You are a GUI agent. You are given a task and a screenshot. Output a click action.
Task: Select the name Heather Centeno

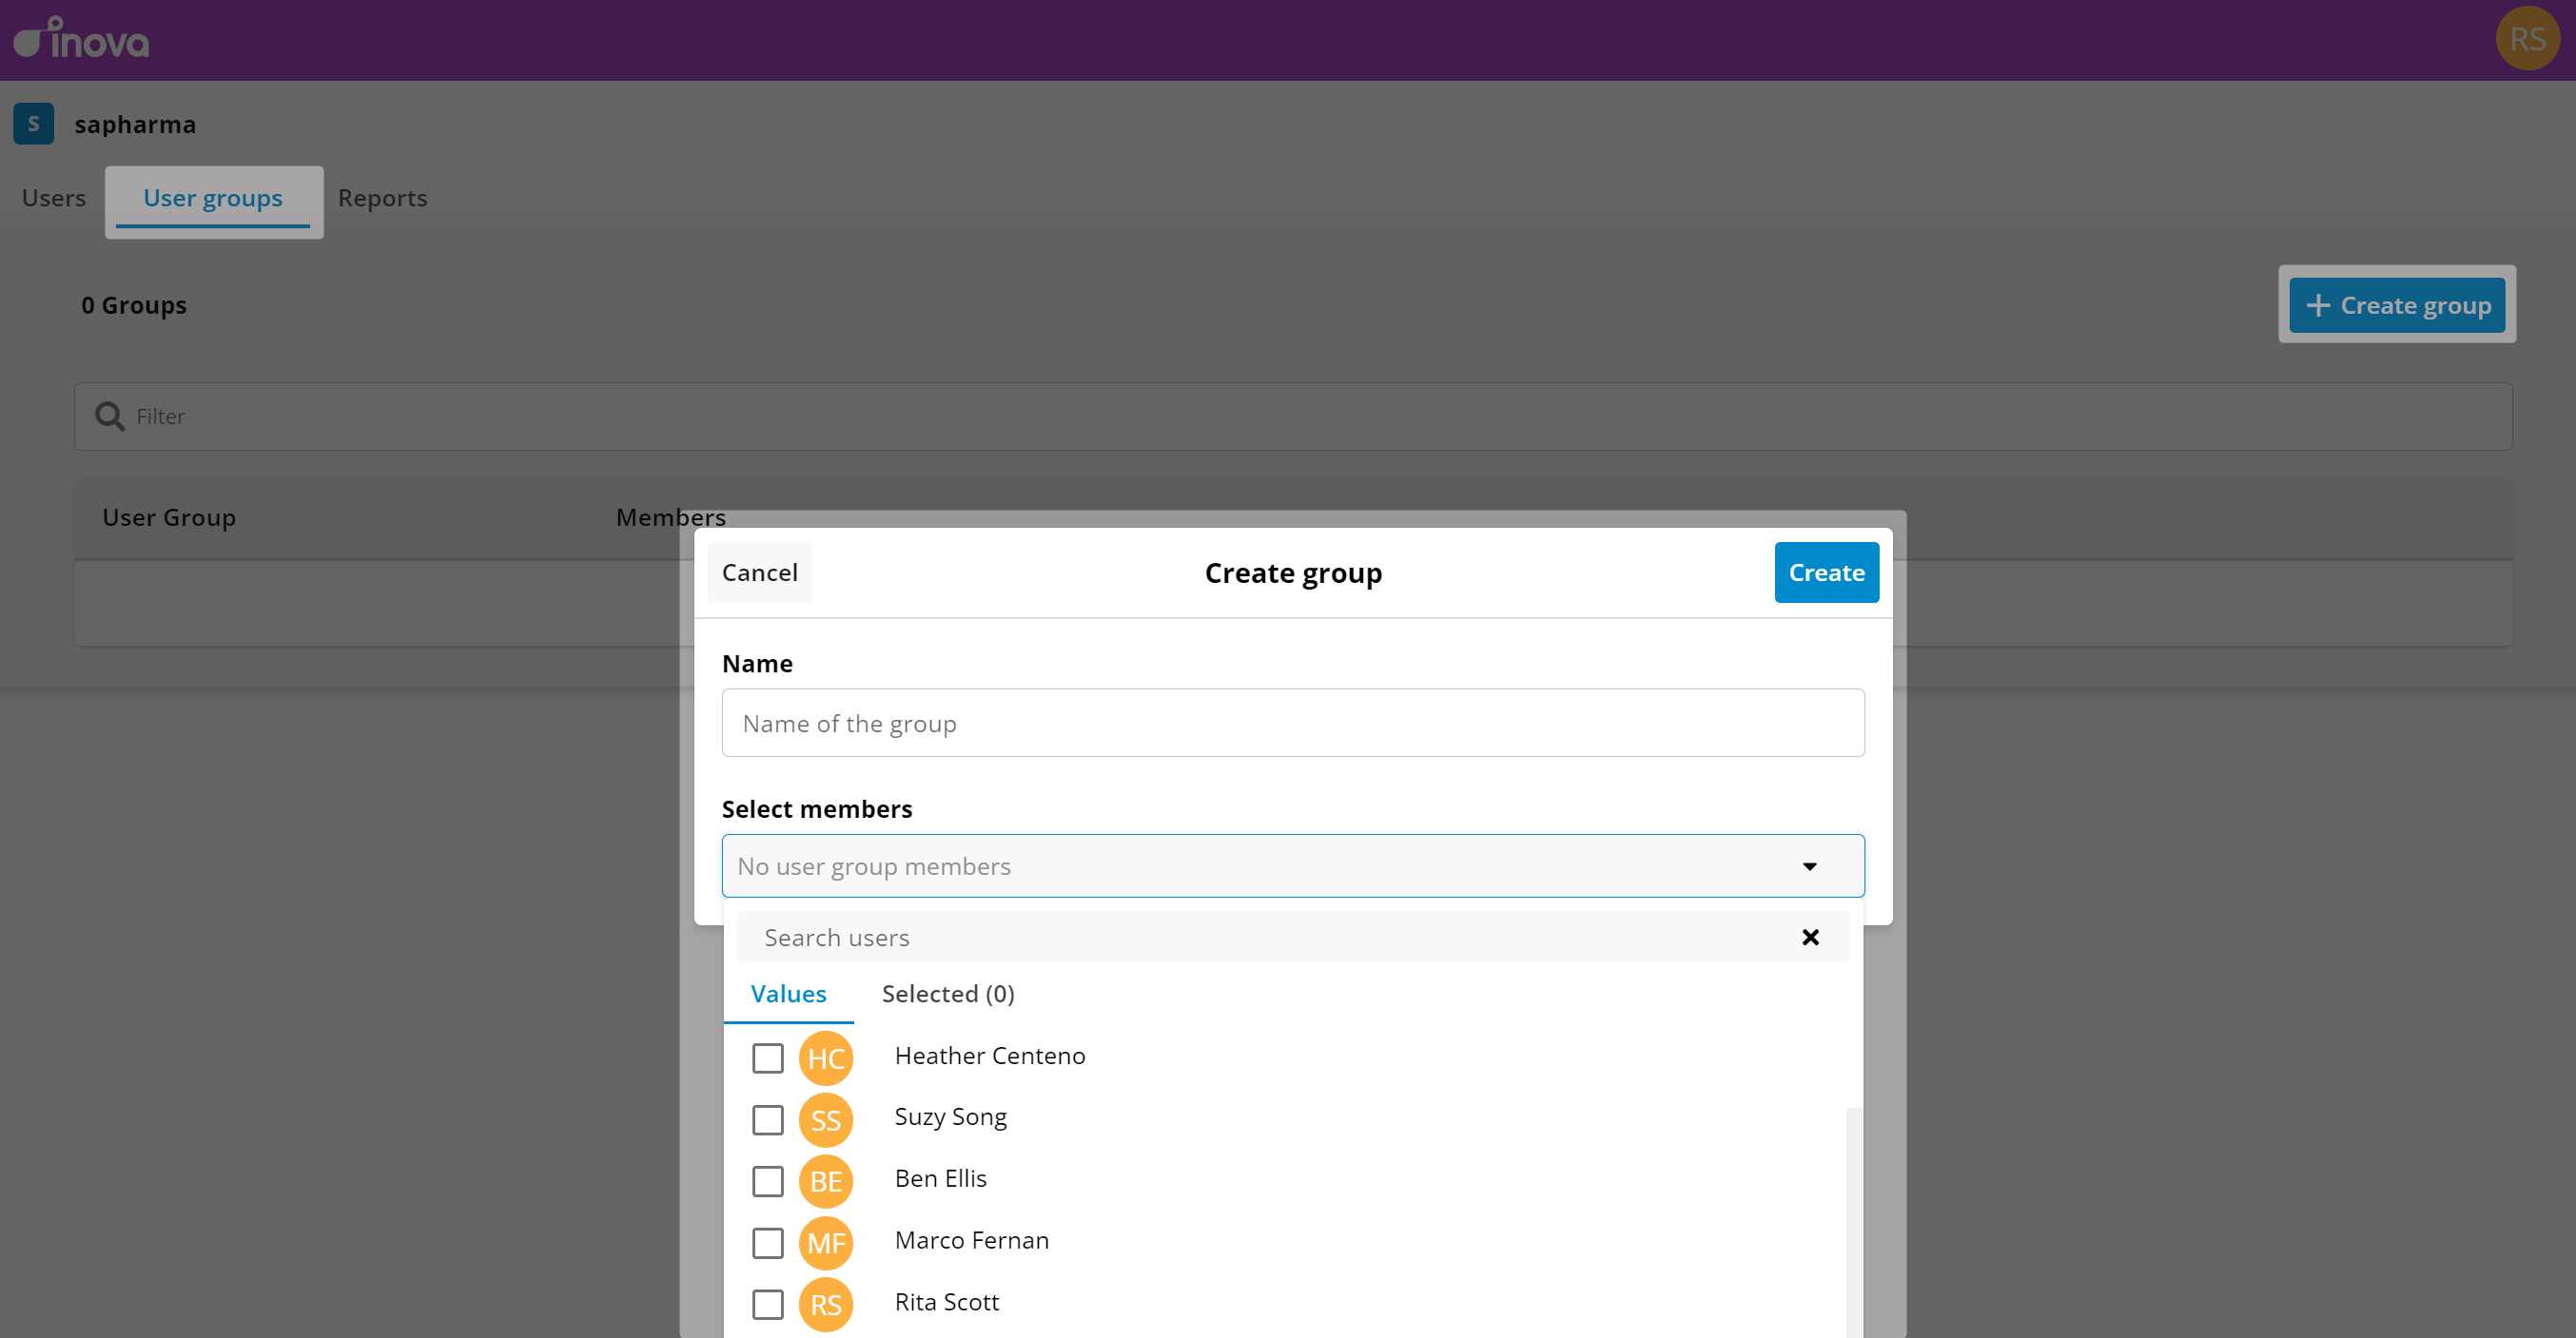point(990,1056)
